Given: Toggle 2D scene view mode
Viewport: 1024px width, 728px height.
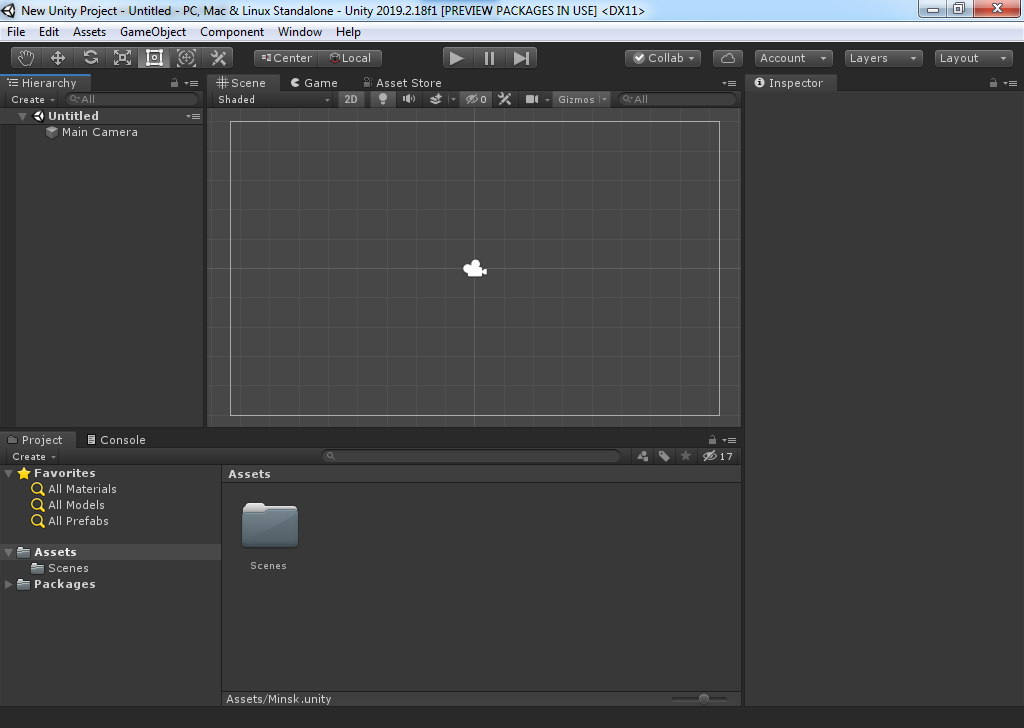Looking at the screenshot, I should [351, 99].
